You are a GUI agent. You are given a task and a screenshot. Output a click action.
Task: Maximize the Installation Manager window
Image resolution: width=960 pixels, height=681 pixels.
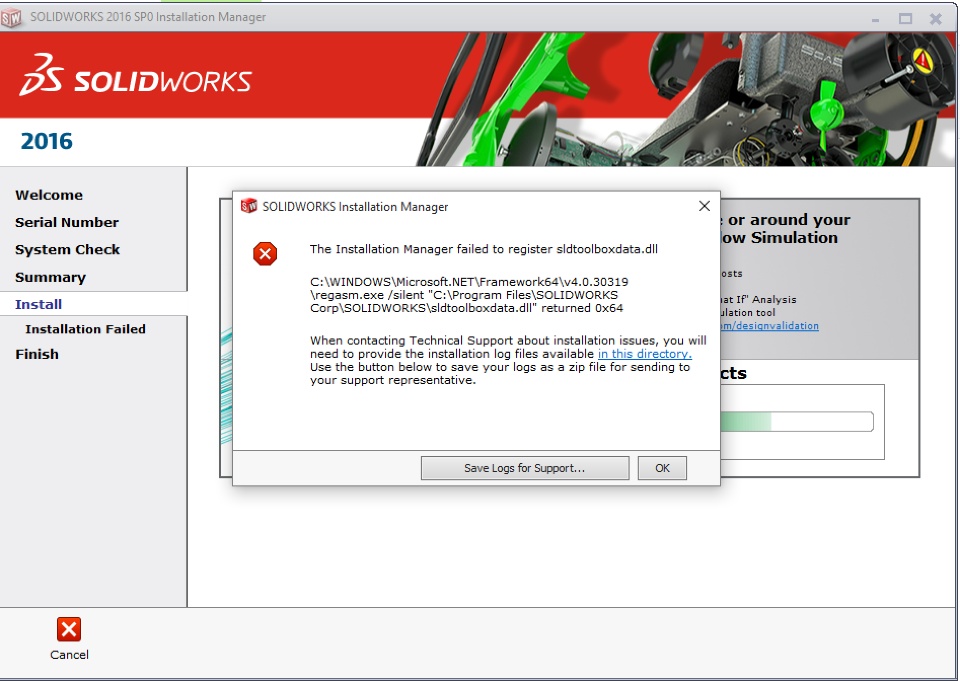pos(906,19)
